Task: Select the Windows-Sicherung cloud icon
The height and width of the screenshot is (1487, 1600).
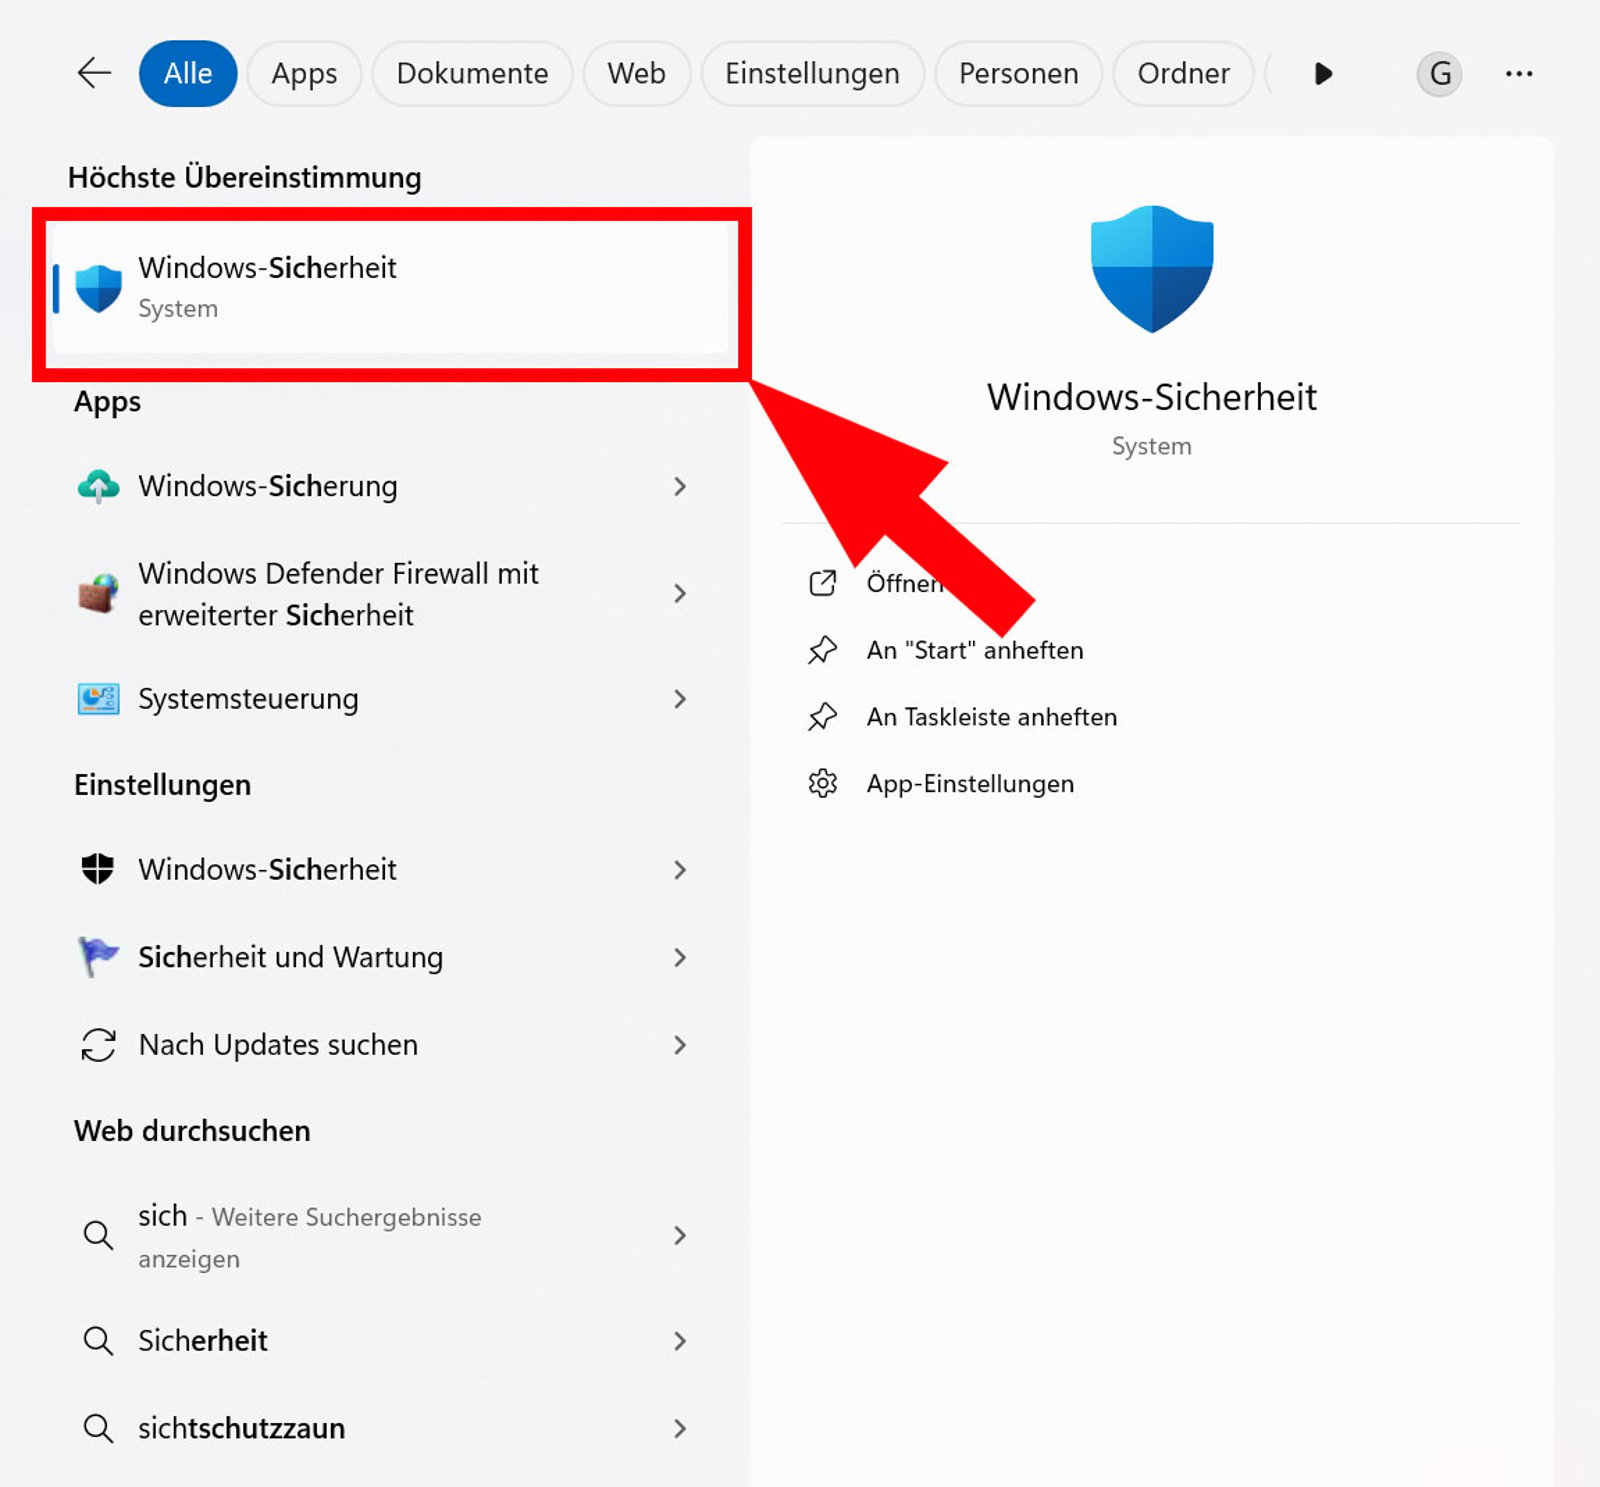Action: pyautogui.click(x=98, y=486)
